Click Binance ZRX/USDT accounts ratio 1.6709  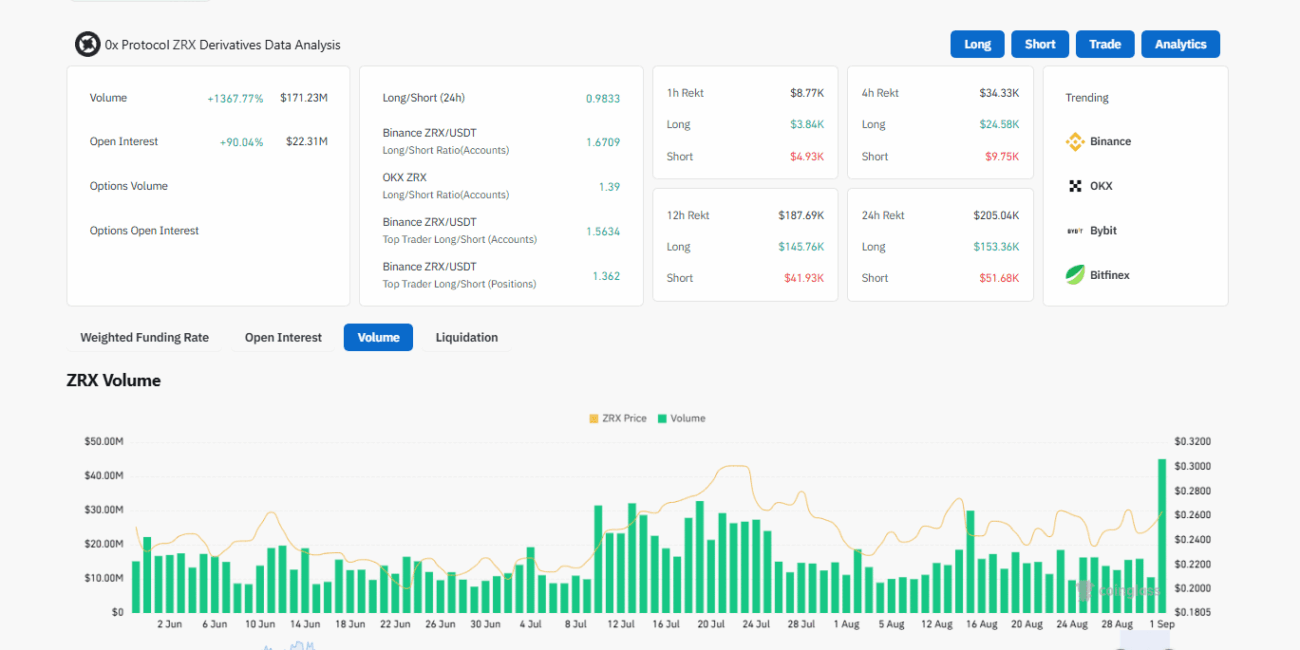tap(603, 142)
